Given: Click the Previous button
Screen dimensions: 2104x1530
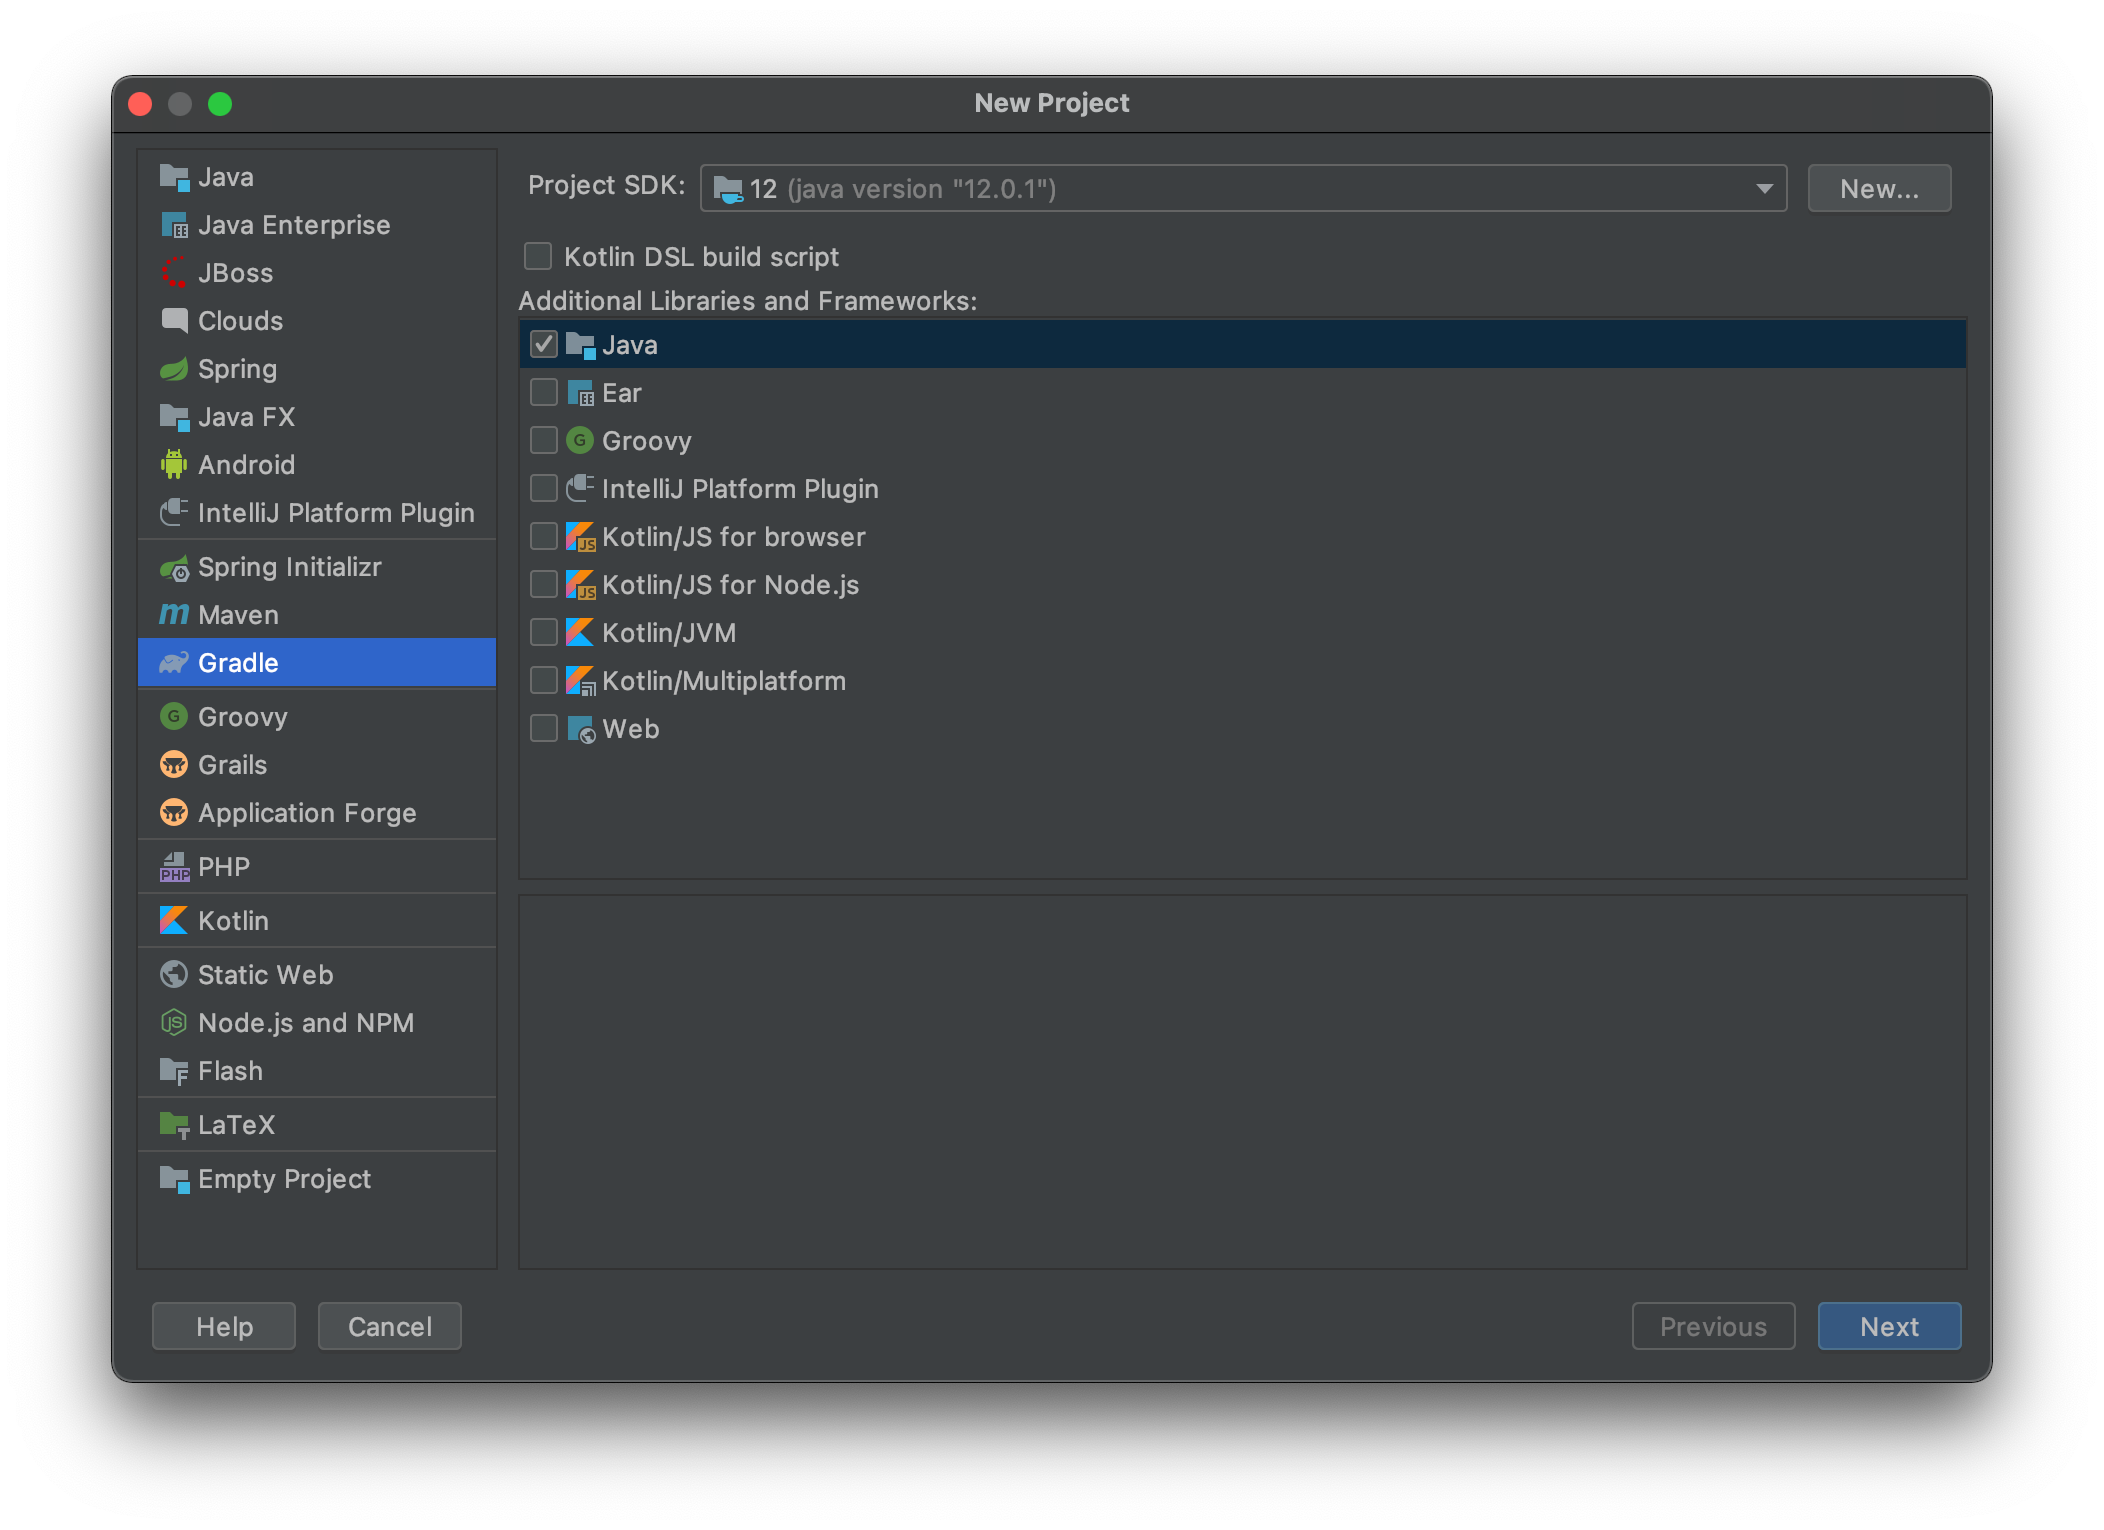Looking at the screenshot, I should click(1713, 1326).
